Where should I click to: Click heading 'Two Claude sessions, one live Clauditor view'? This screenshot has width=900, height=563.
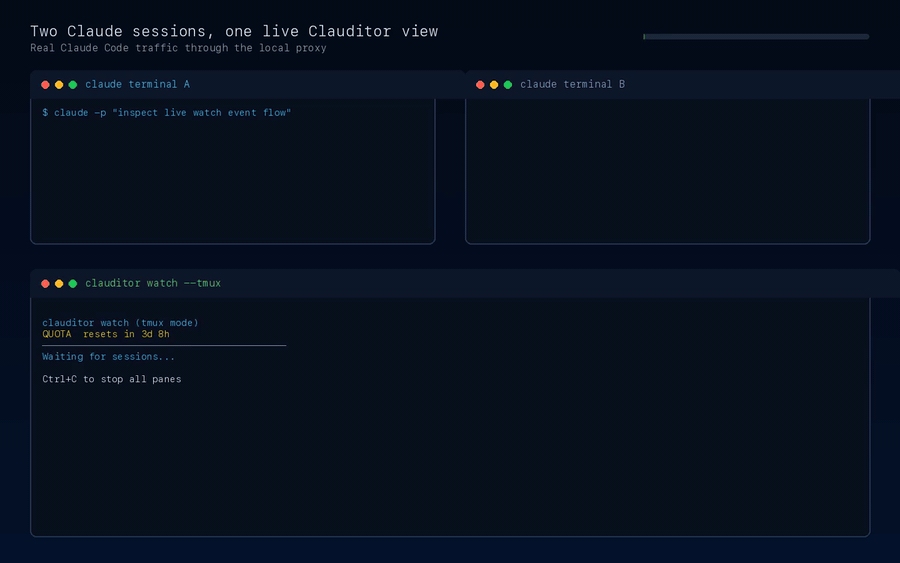click(234, 31)
